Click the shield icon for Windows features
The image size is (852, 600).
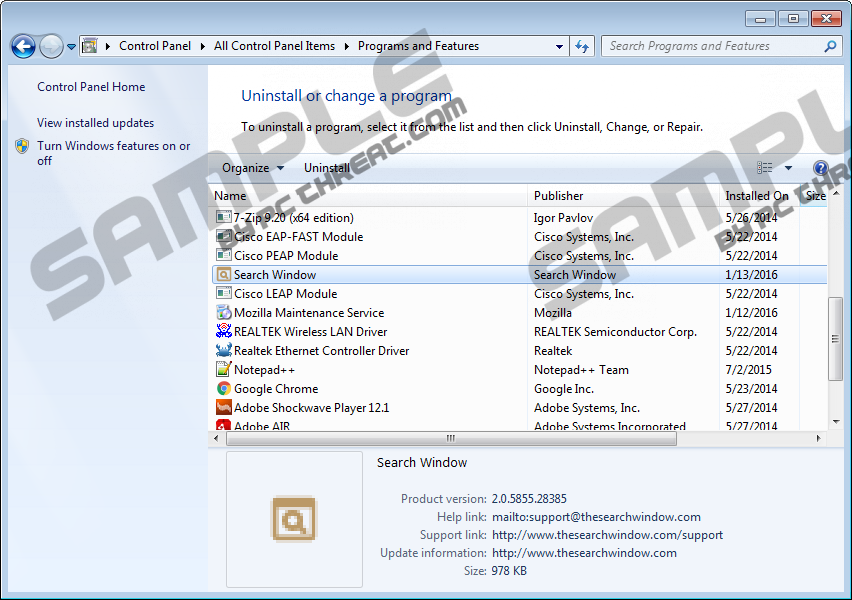pos(22,147)
